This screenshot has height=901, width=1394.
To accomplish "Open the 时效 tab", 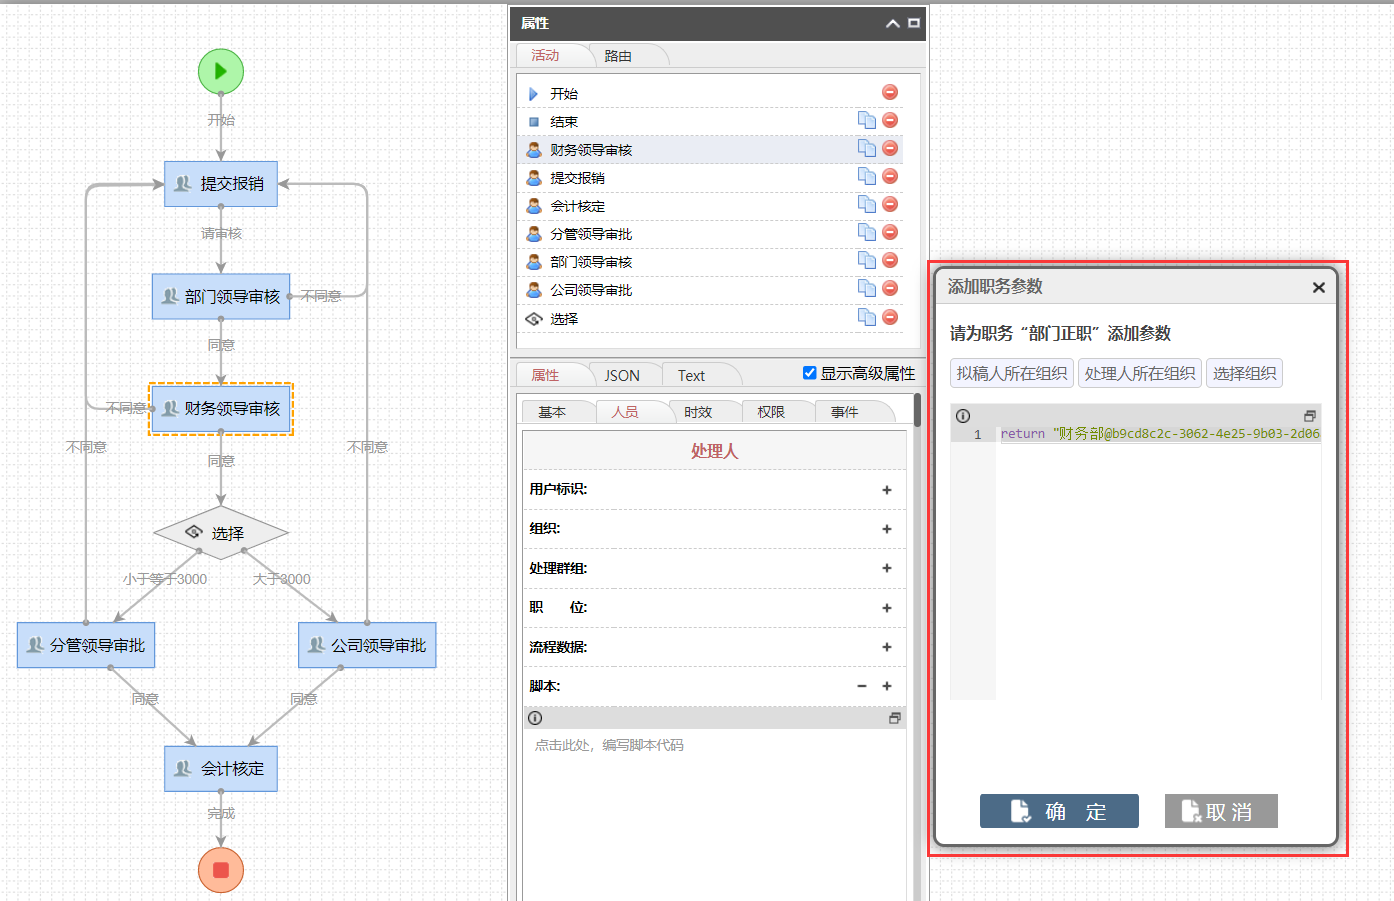I will [698, 412].
